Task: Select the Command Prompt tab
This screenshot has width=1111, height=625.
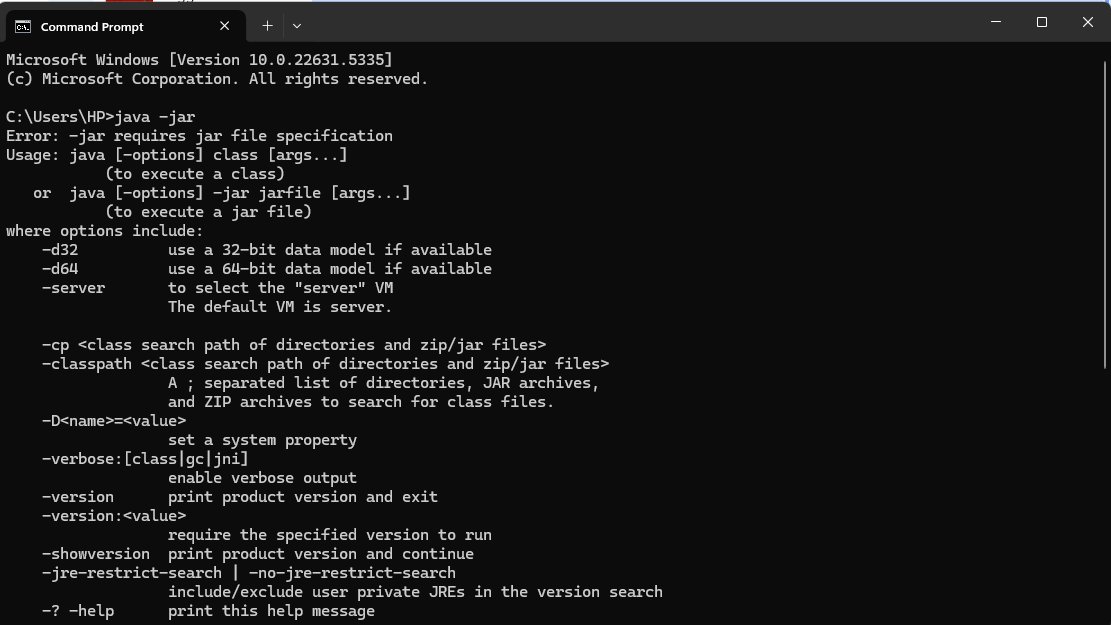Action: [x=125, y=26]
